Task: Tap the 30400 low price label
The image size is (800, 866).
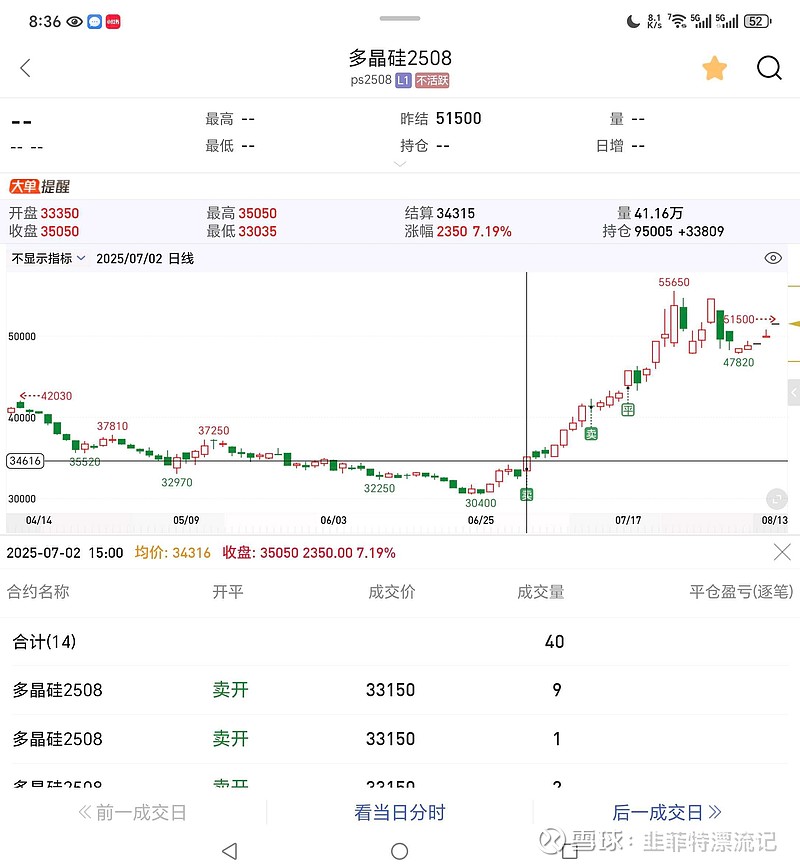Action: click(x=481, y=503)
